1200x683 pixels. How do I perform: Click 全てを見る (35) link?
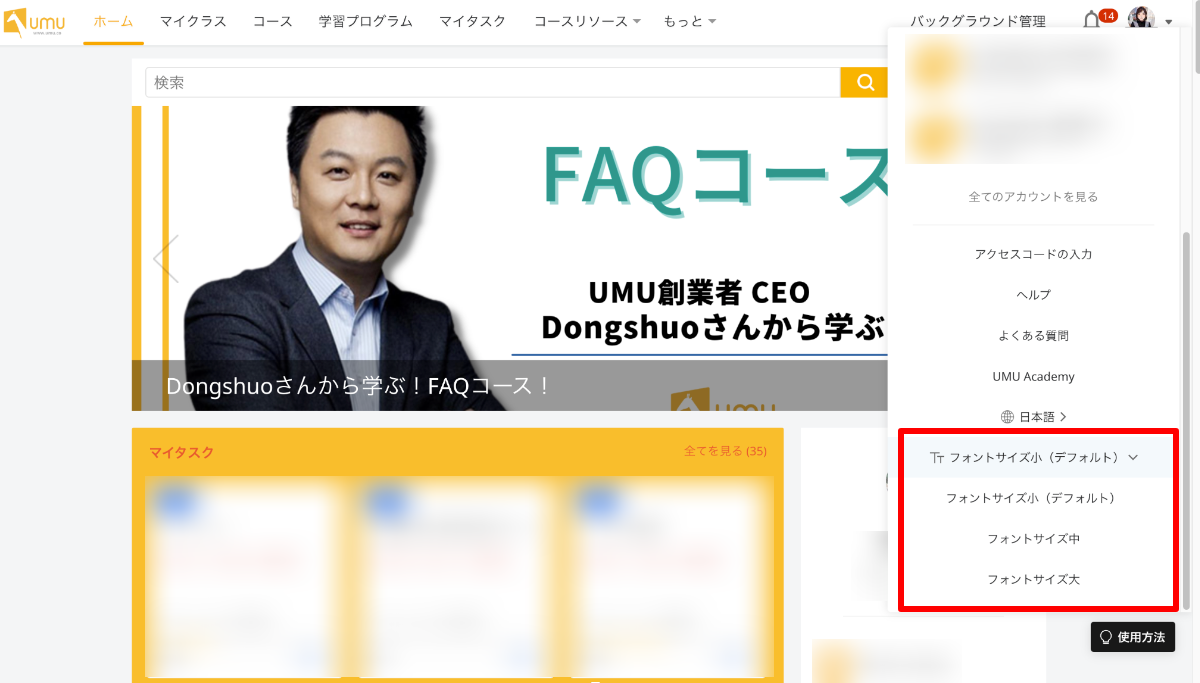click(x=725, y=452)
